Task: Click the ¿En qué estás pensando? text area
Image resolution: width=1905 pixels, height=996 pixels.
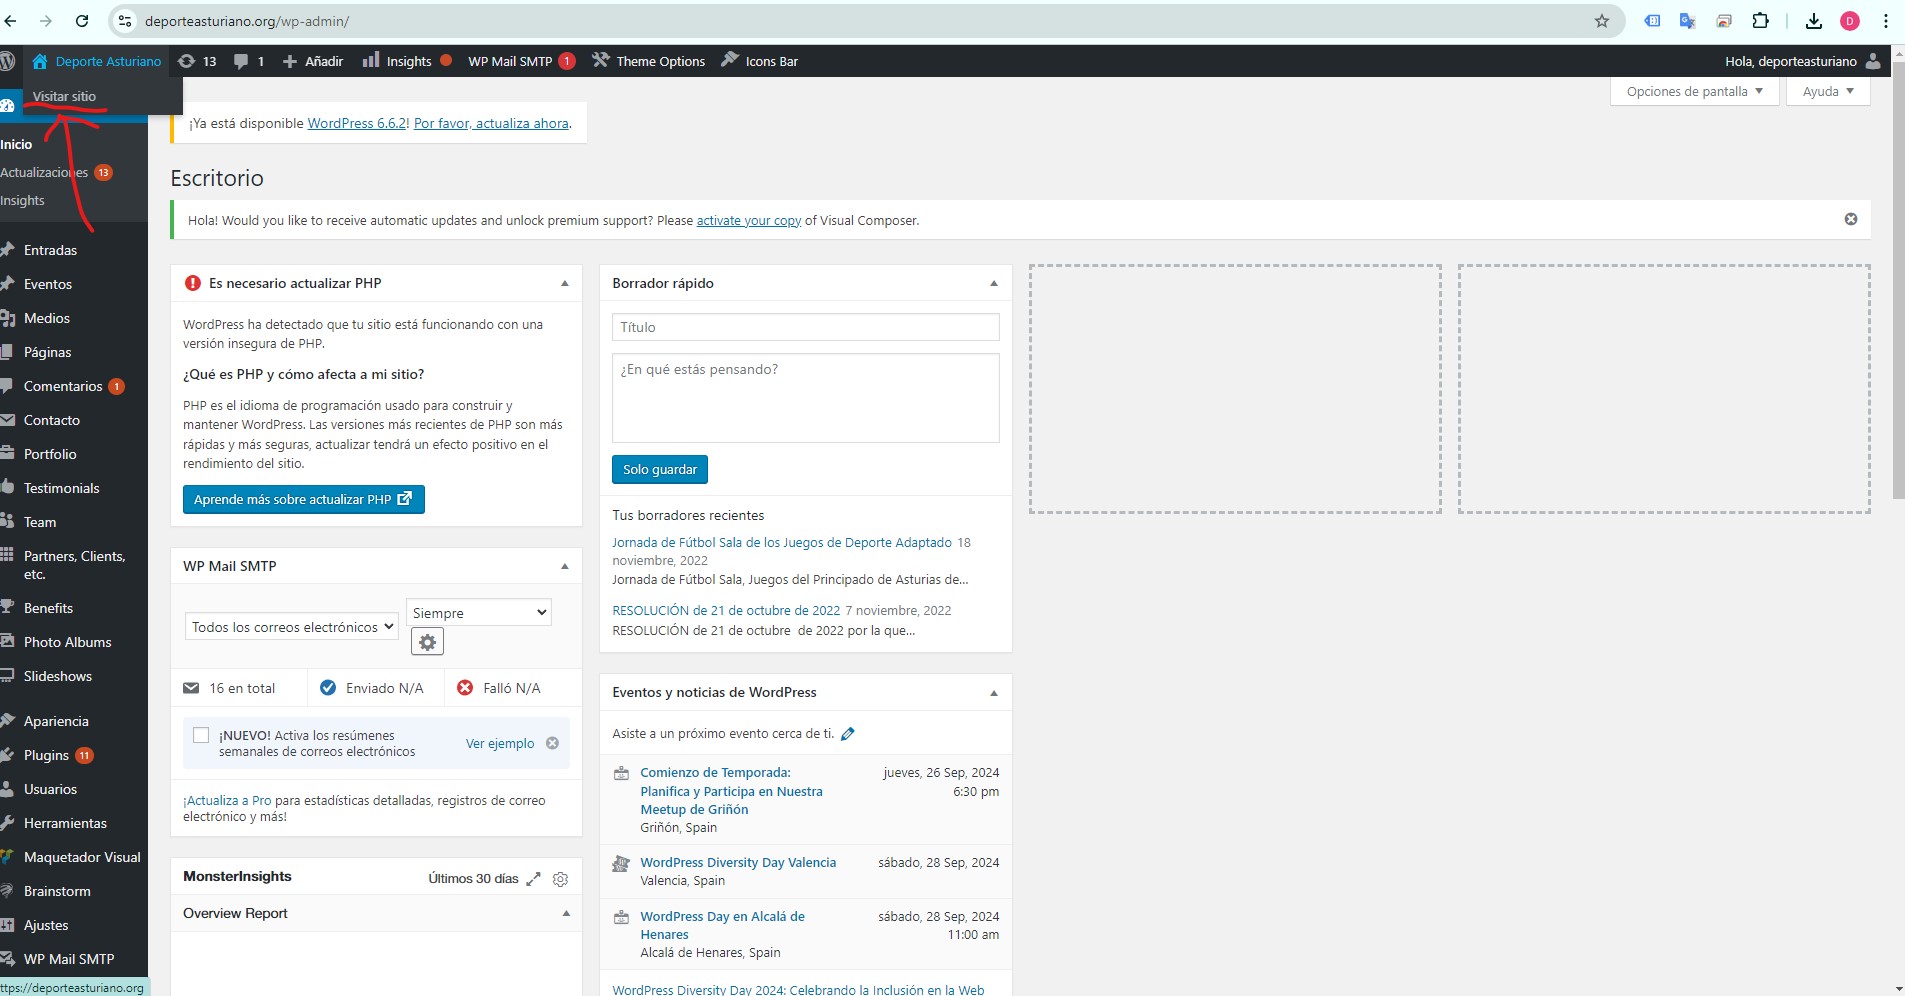Action: coord(806,398)
